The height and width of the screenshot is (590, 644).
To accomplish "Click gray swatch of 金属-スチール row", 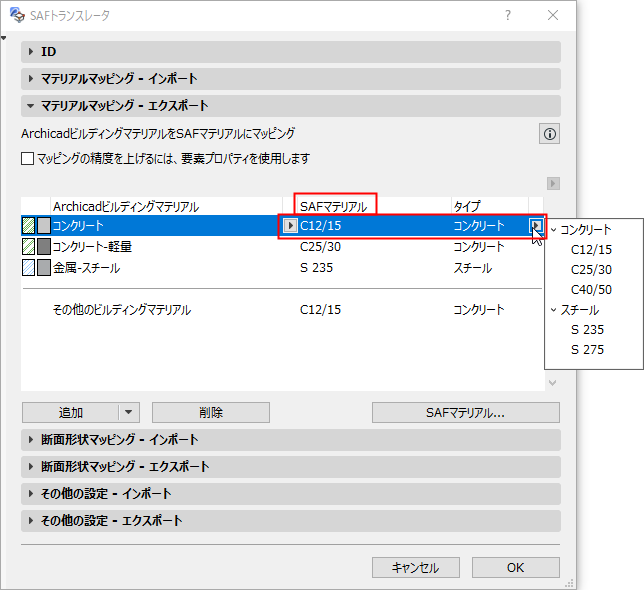I will [x=44, y=268].
